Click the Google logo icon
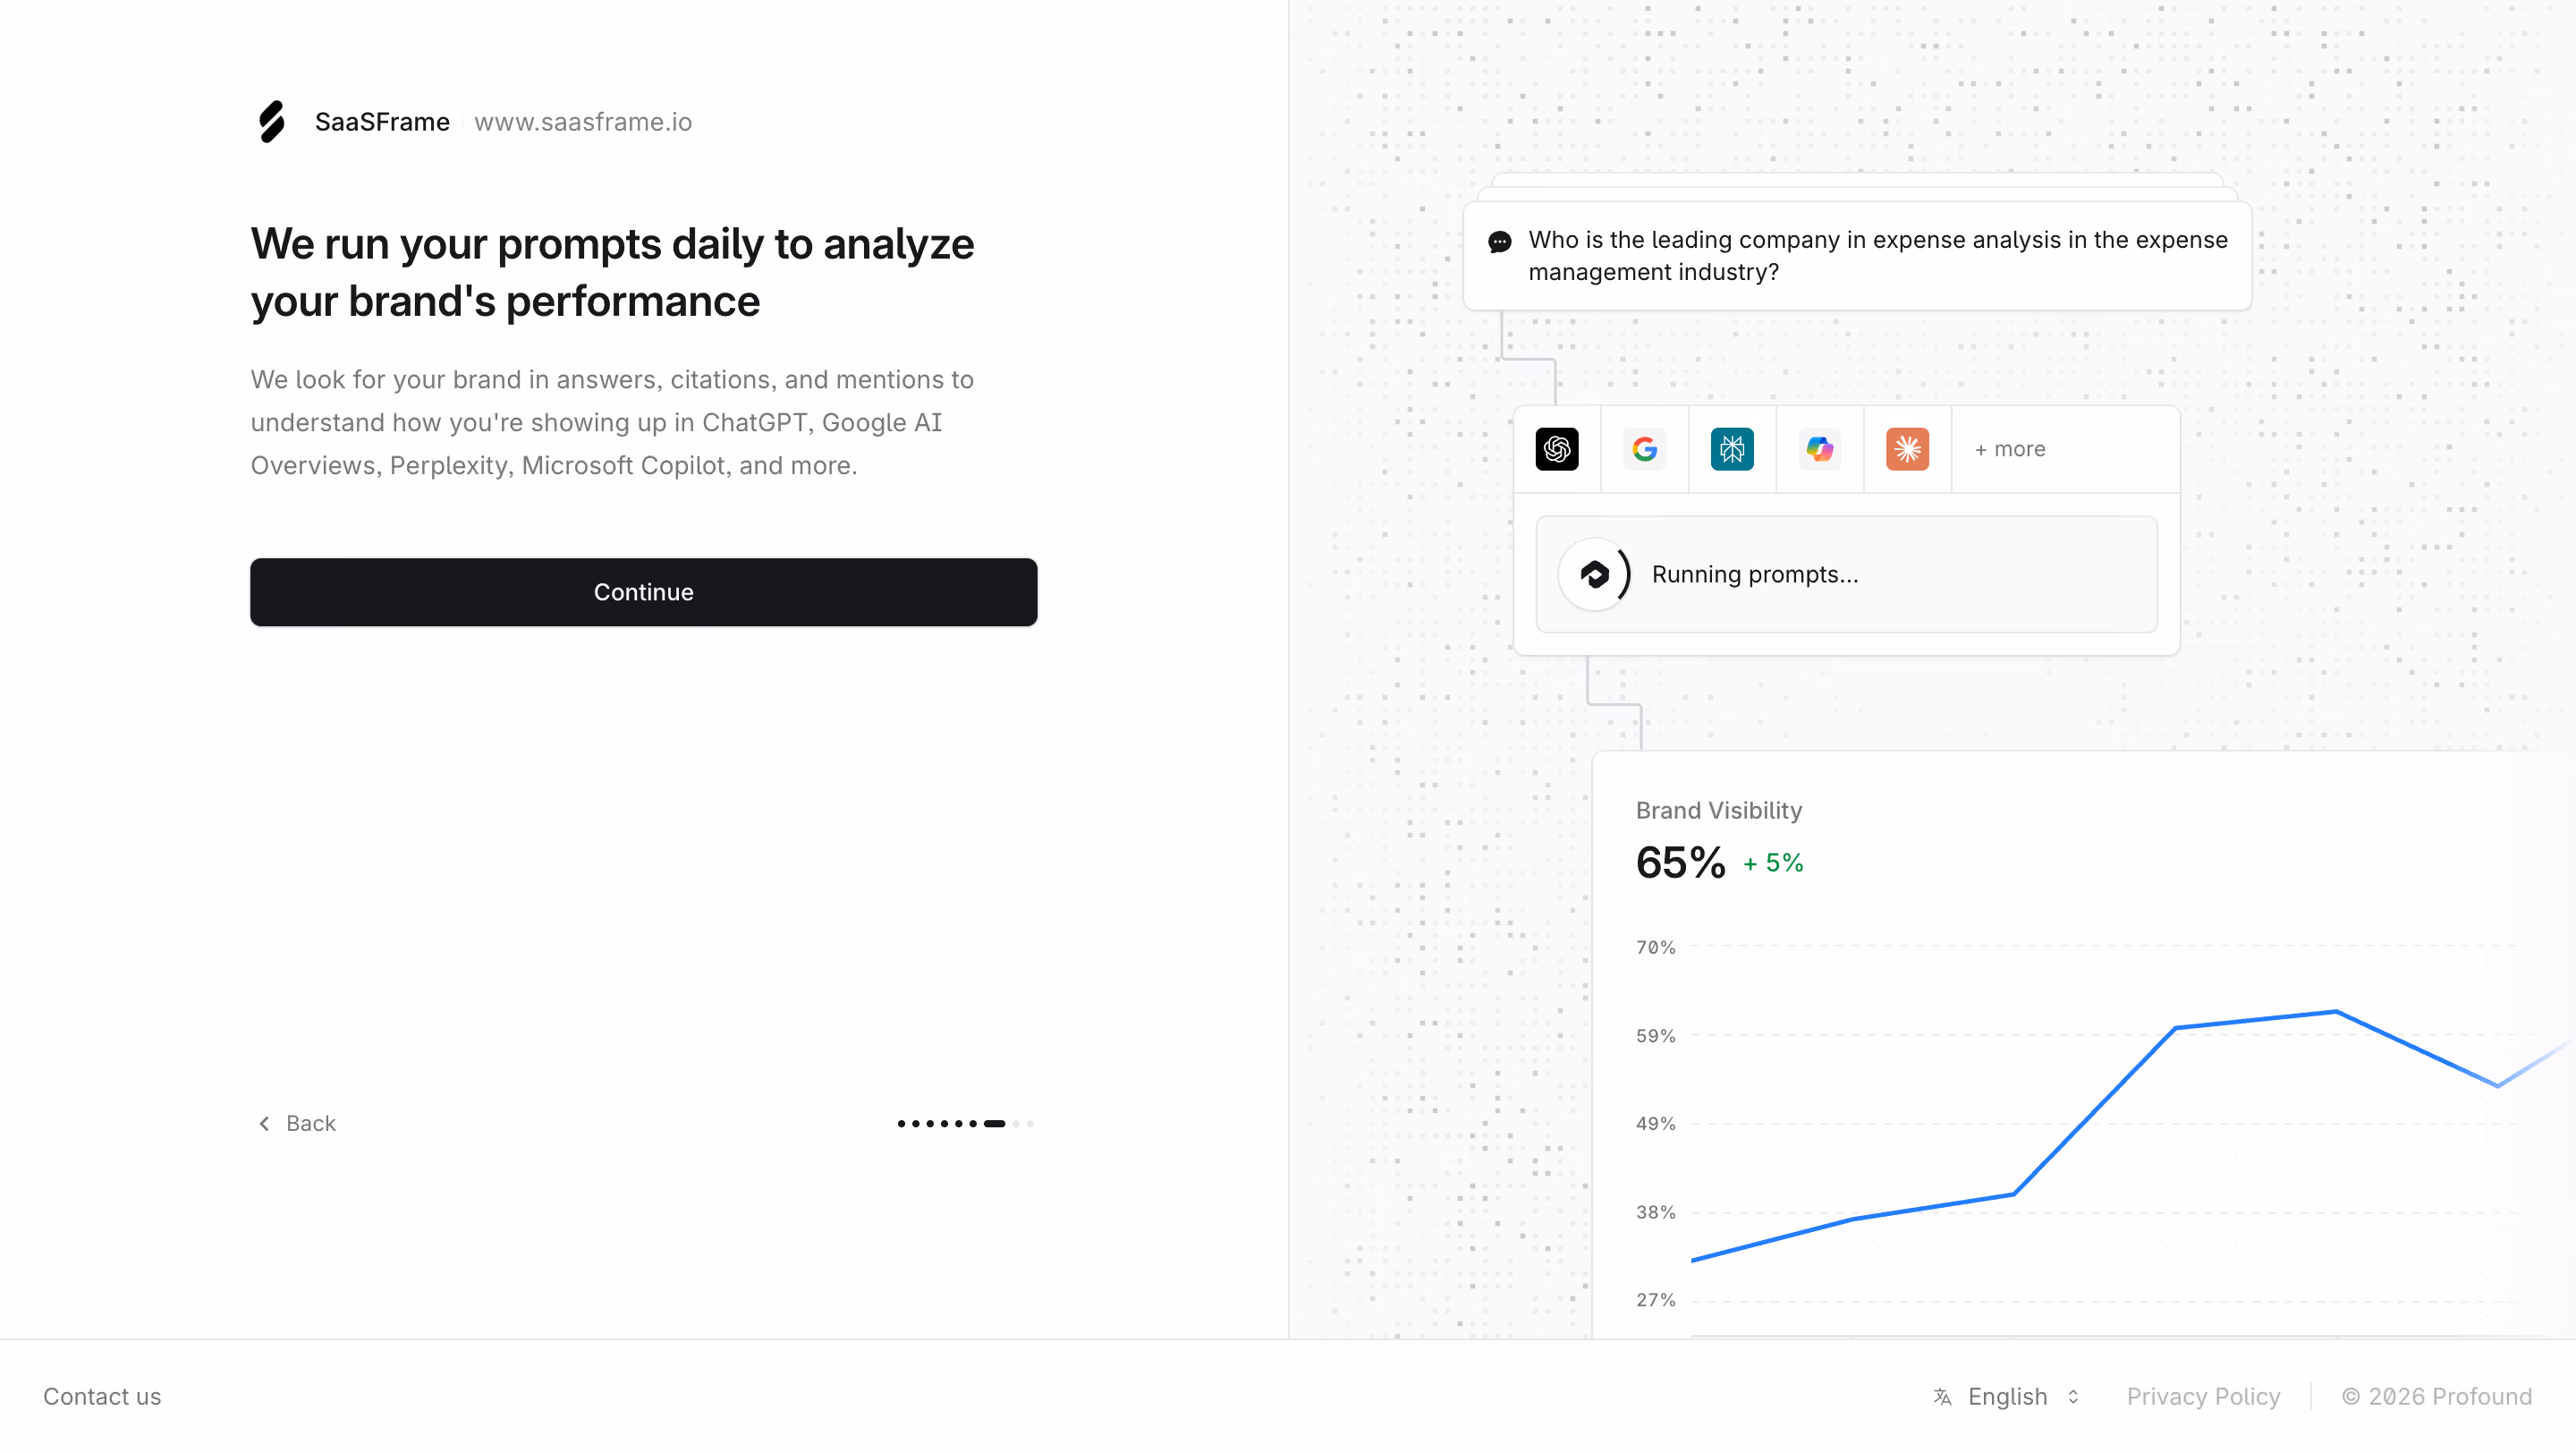 1645,449
